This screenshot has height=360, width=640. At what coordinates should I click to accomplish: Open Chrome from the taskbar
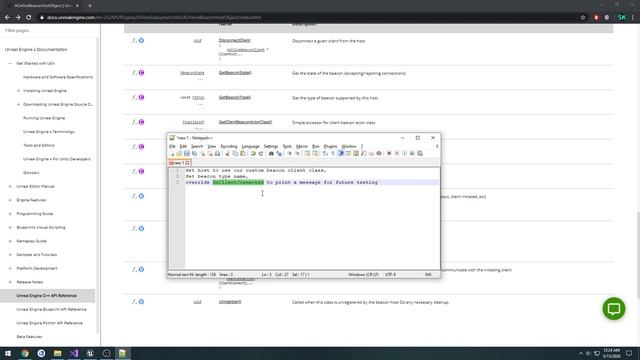[x=25, y=353]
